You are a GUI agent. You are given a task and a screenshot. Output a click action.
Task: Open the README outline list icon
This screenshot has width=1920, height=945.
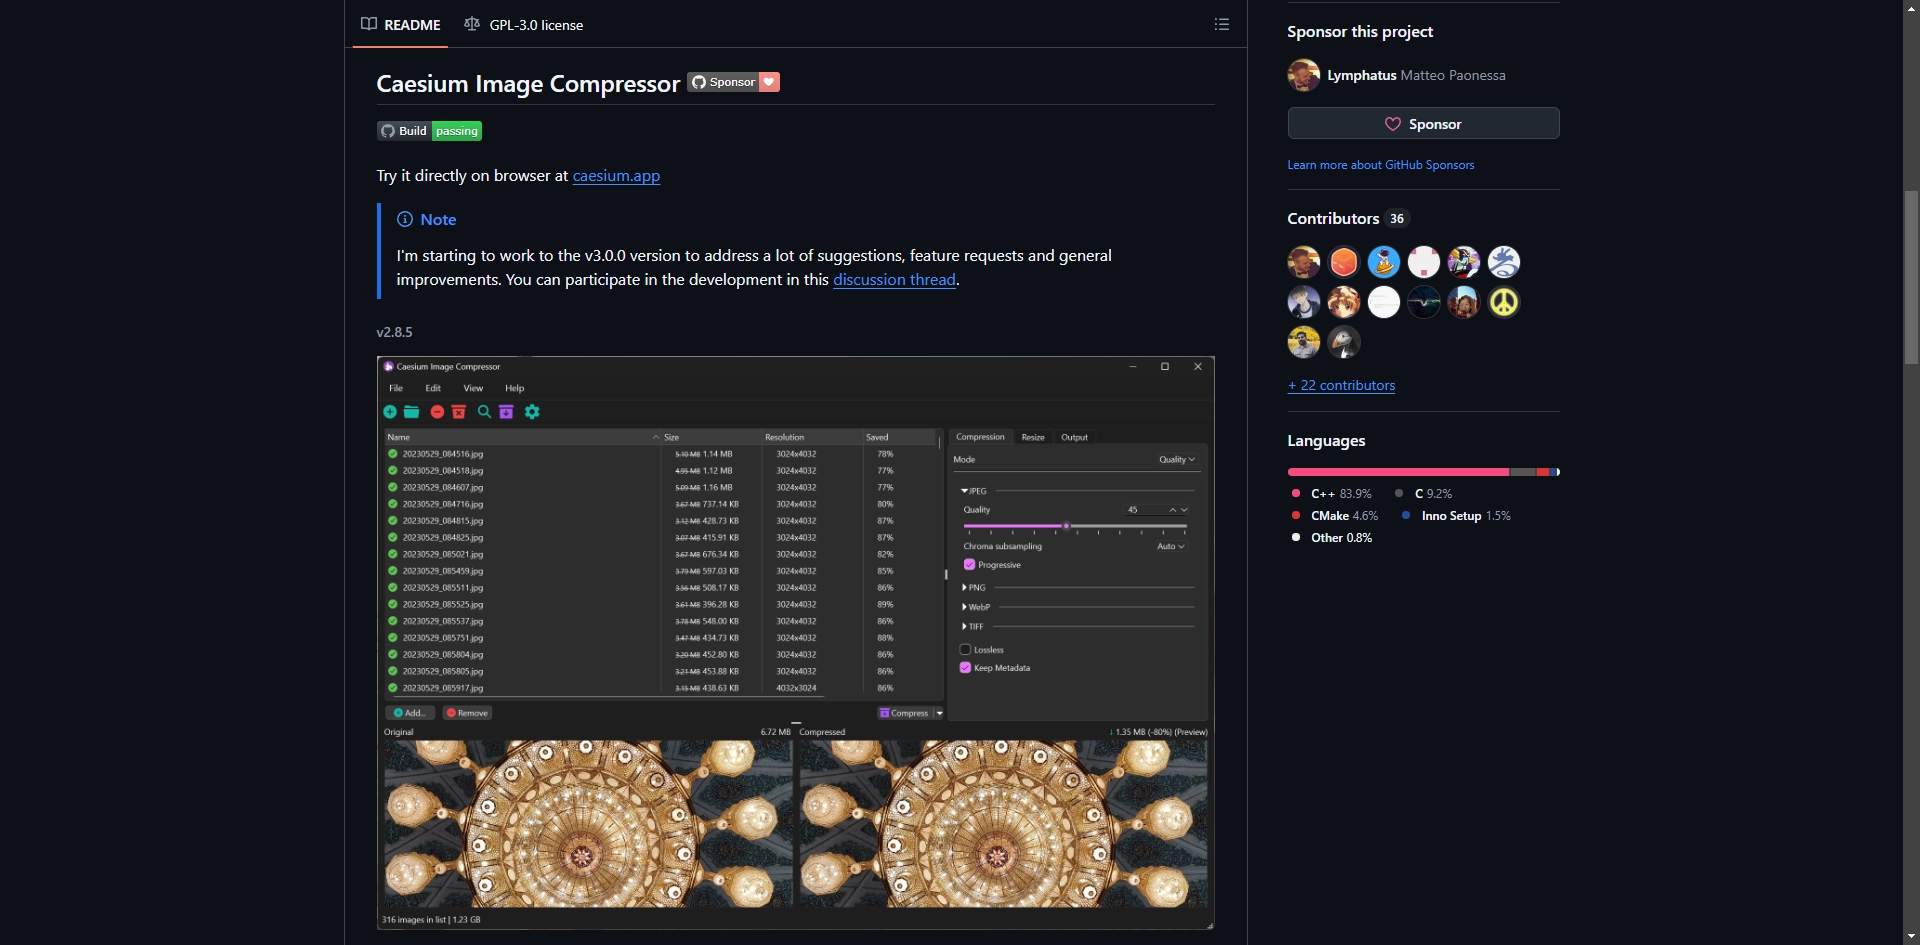tap(1221, 24)
